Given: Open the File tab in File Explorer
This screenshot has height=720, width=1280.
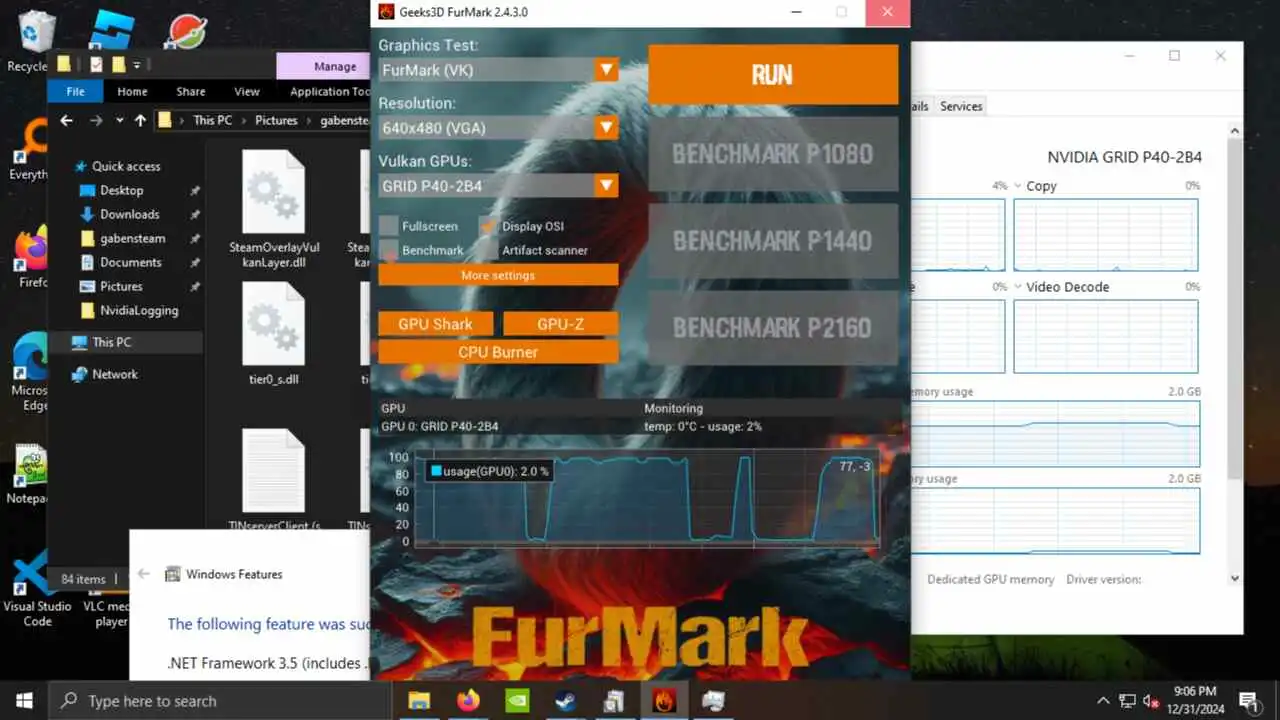Looking at the screenshot, I should point(75,91).
